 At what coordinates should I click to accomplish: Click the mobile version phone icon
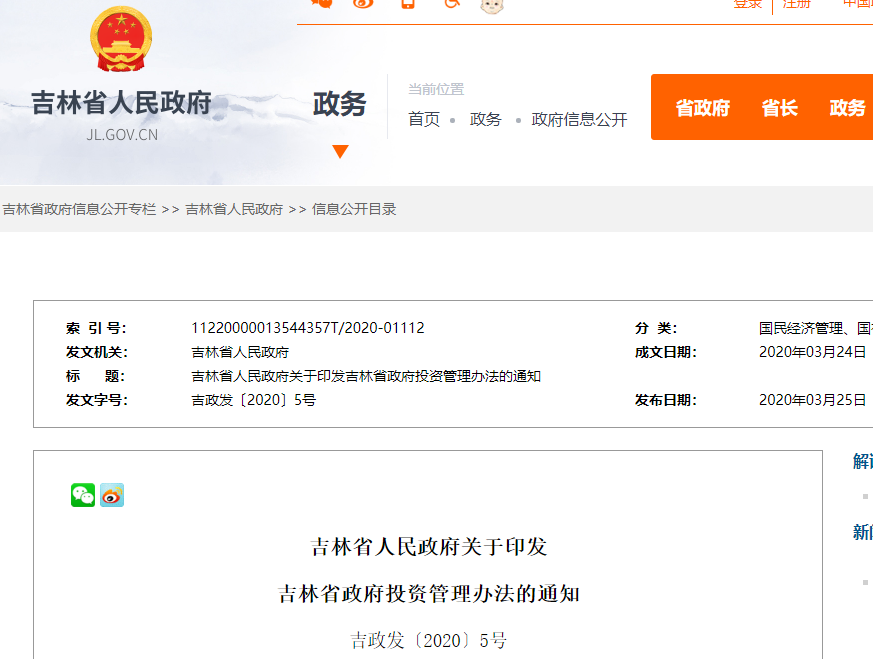407,5
